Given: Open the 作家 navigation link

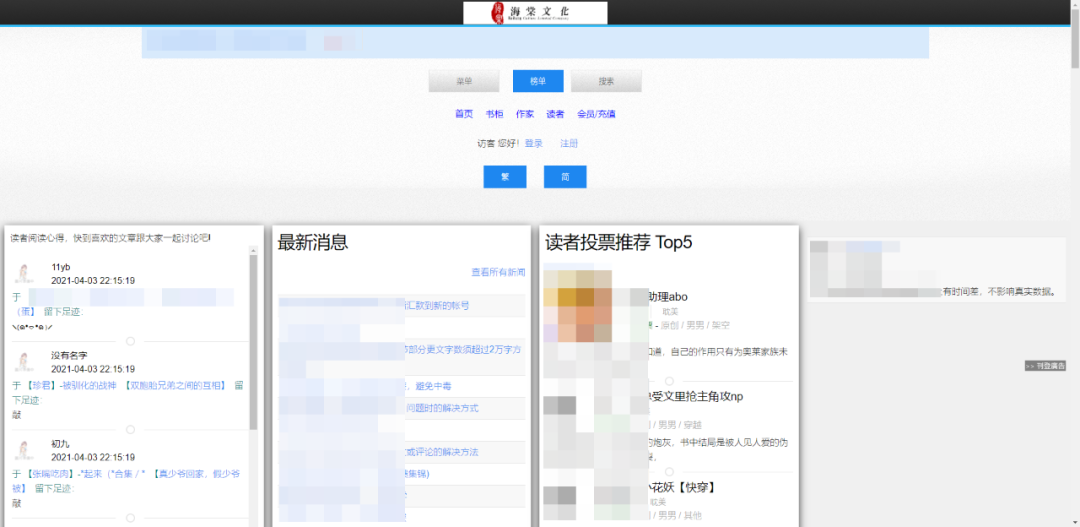Looking at the screenshot, I should tap(525, 114).
